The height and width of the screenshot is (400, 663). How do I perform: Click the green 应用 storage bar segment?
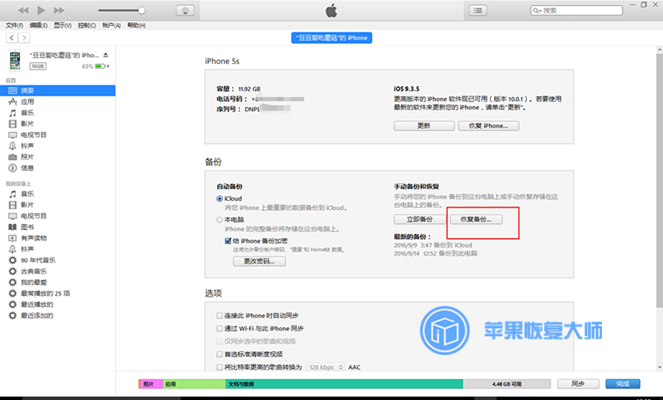coord(195,384)
